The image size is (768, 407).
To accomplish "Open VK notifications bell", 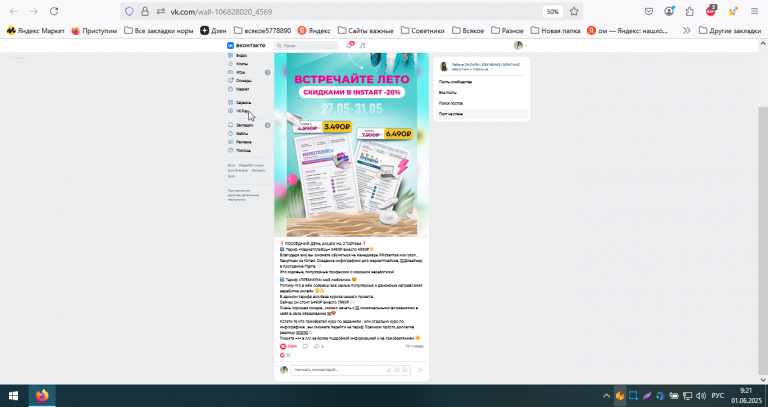I will (x=350, y=45).
